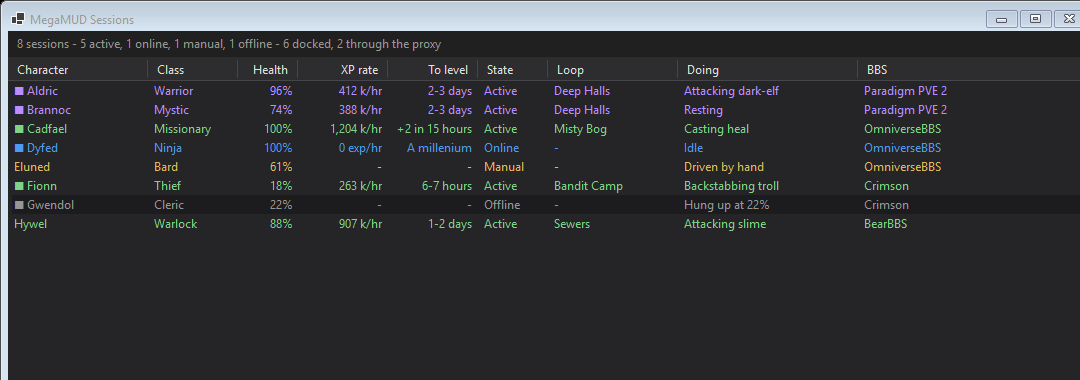Select the Fionn session row
The height and width of the screenshot is (380, 1080).
pos(544,186)
